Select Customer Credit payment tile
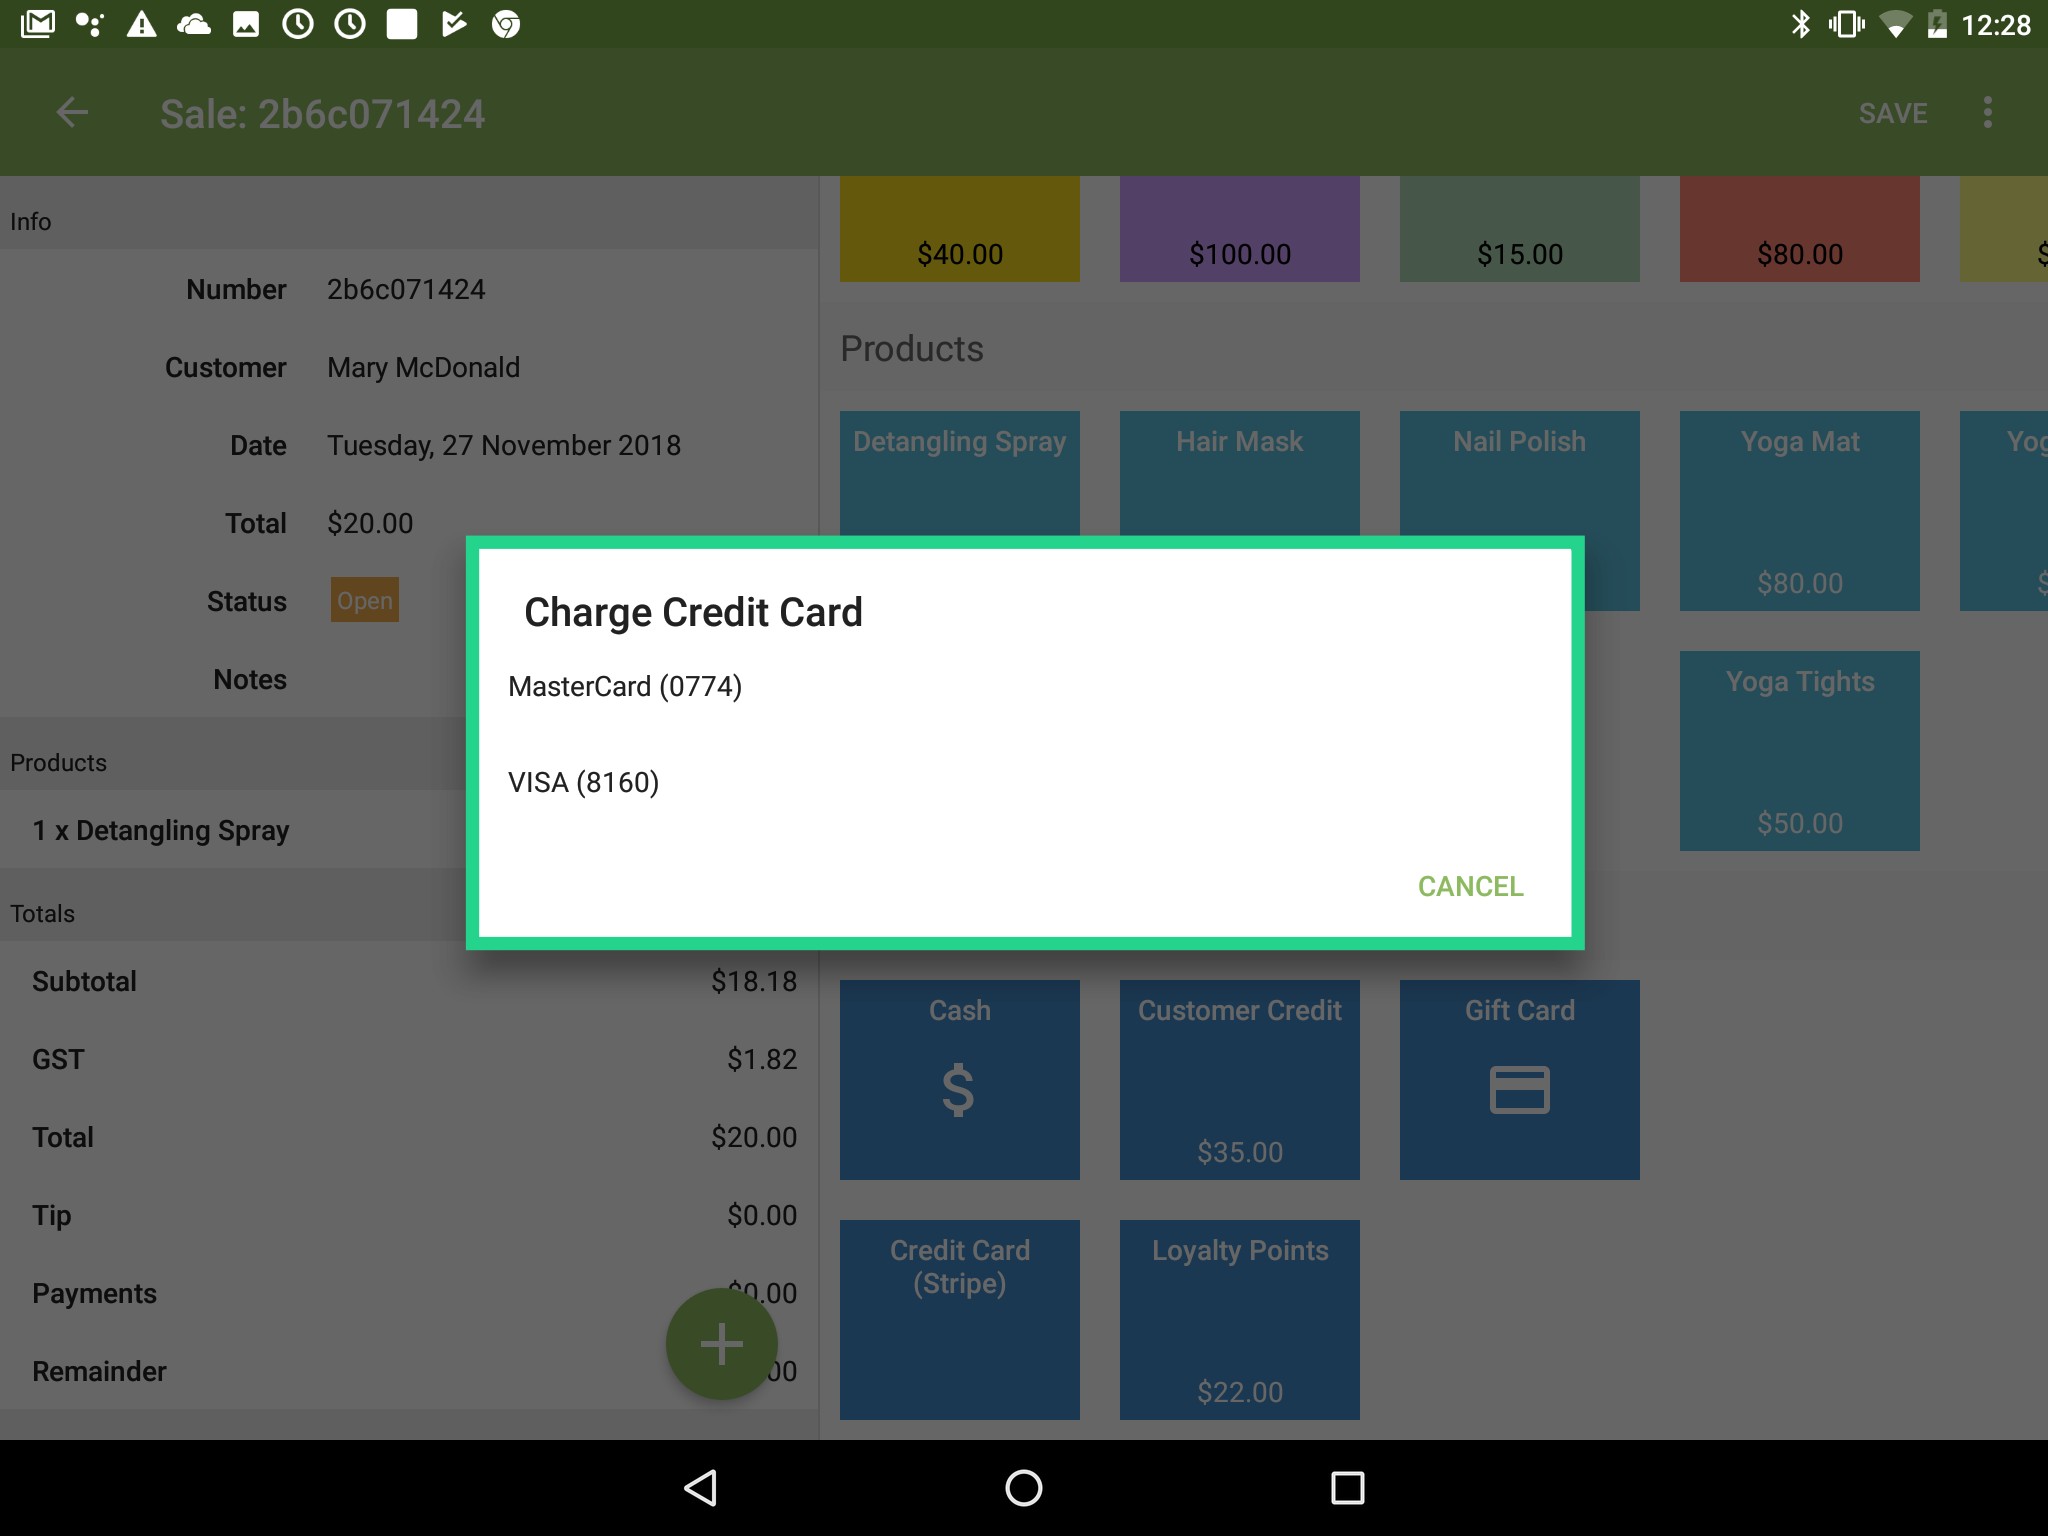The width and height of the screenshot is (2048, 1536). pos(1239,1079)
